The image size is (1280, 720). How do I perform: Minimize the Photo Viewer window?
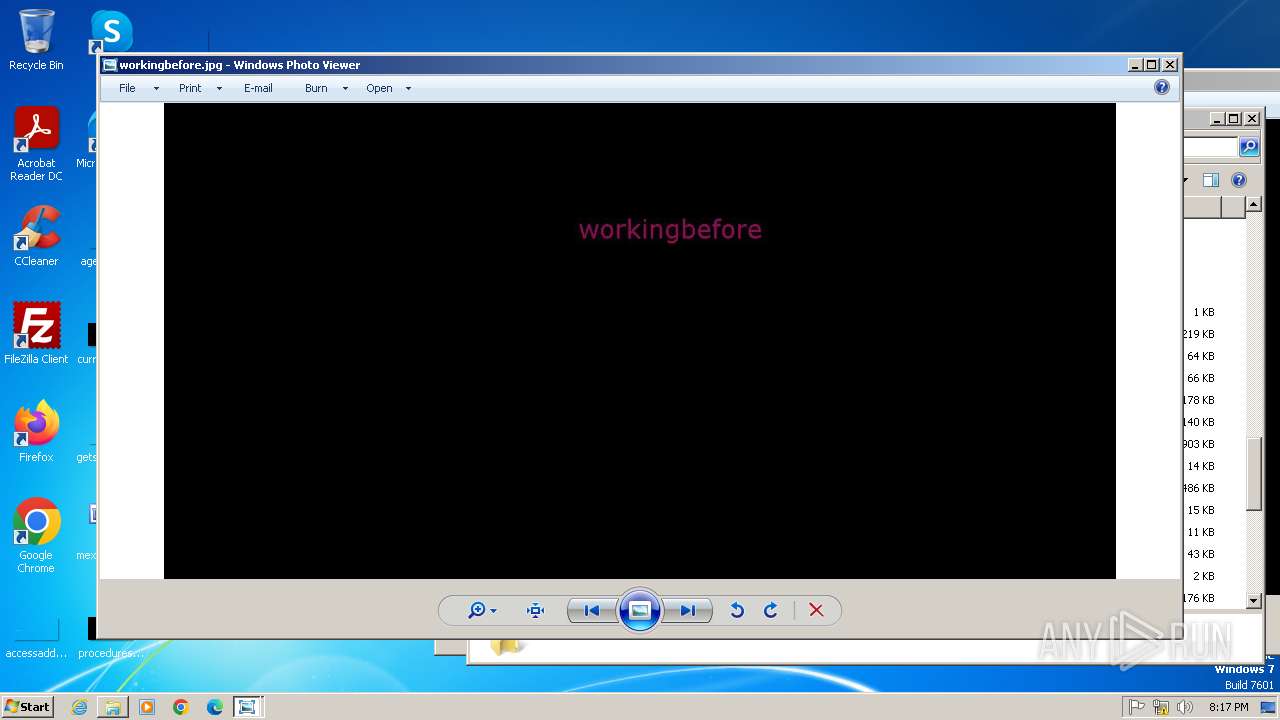click(1135, 65)
